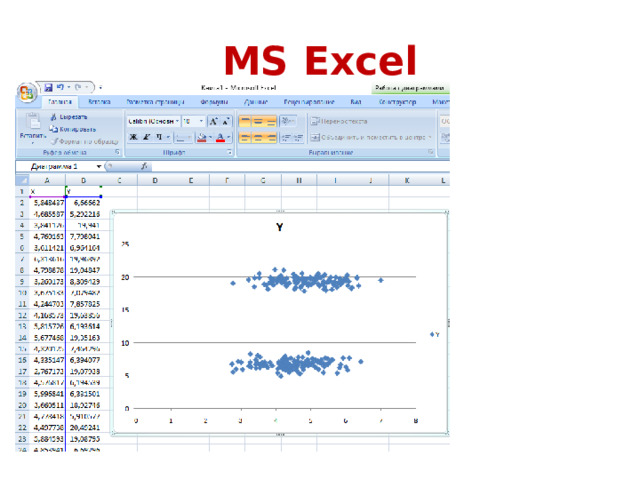Redo the last undone action

click(x=78, y=87)
